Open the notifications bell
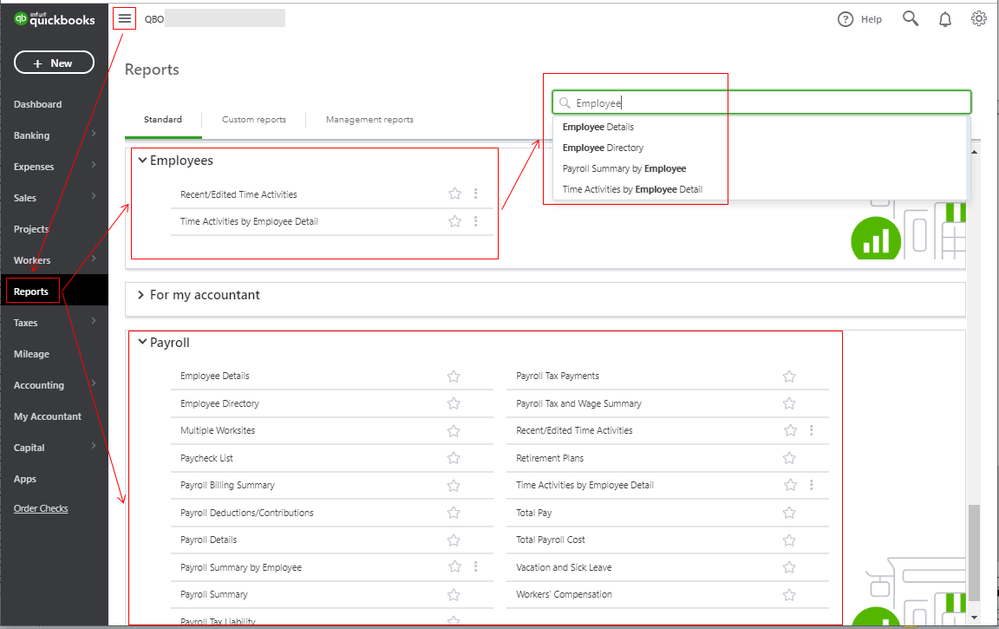Image resolution: width=999 pixels, height=629 pixels. click(x=945, y=19)
